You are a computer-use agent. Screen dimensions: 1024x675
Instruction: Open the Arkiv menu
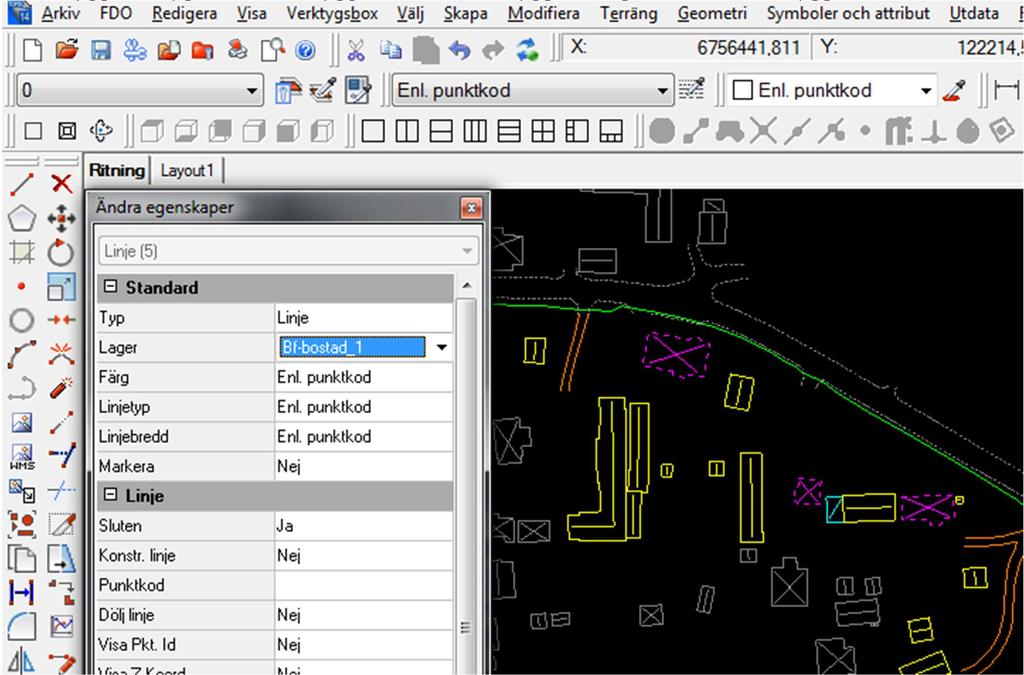coord(61,13)
